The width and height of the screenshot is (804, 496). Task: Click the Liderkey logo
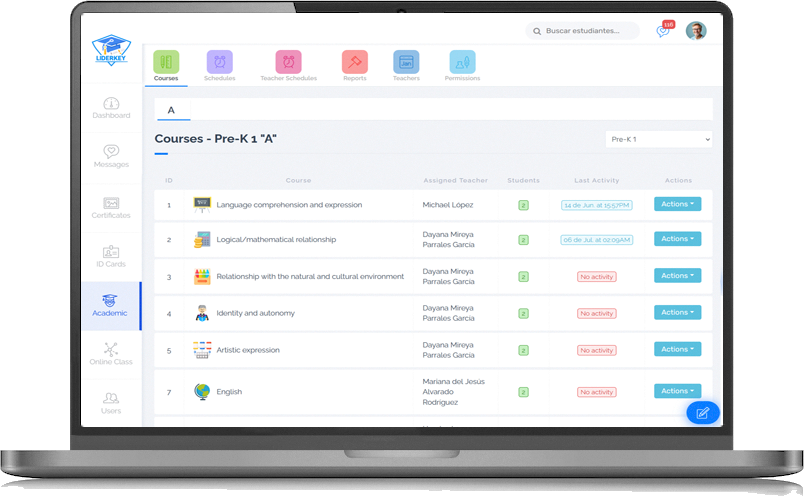[x=111, y=50]
